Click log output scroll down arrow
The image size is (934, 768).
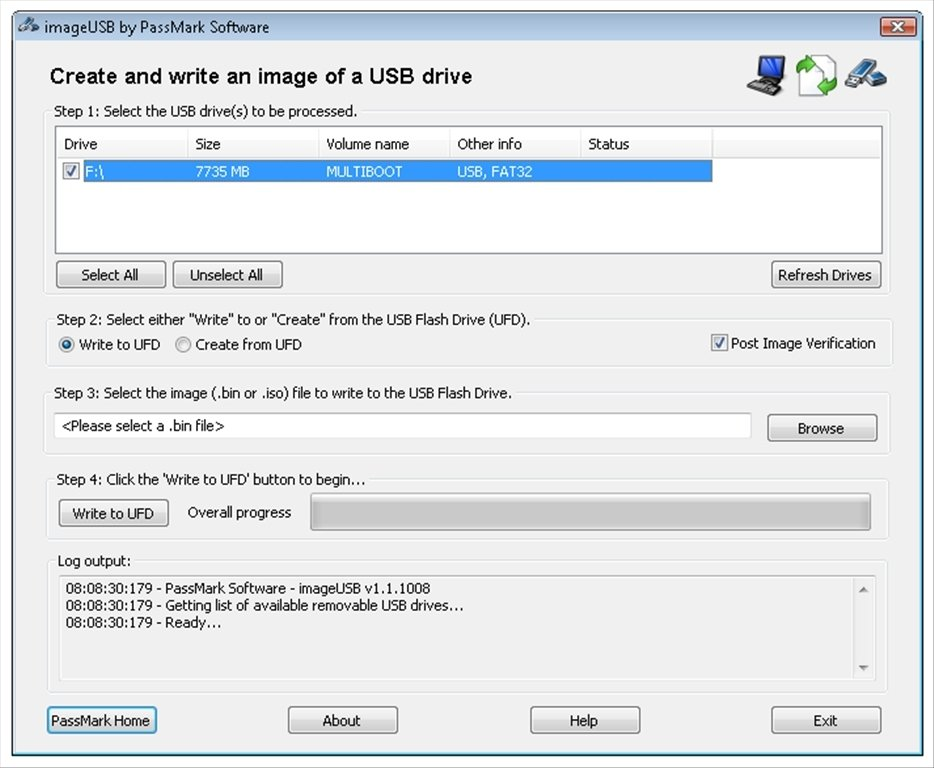coord(863,667)
